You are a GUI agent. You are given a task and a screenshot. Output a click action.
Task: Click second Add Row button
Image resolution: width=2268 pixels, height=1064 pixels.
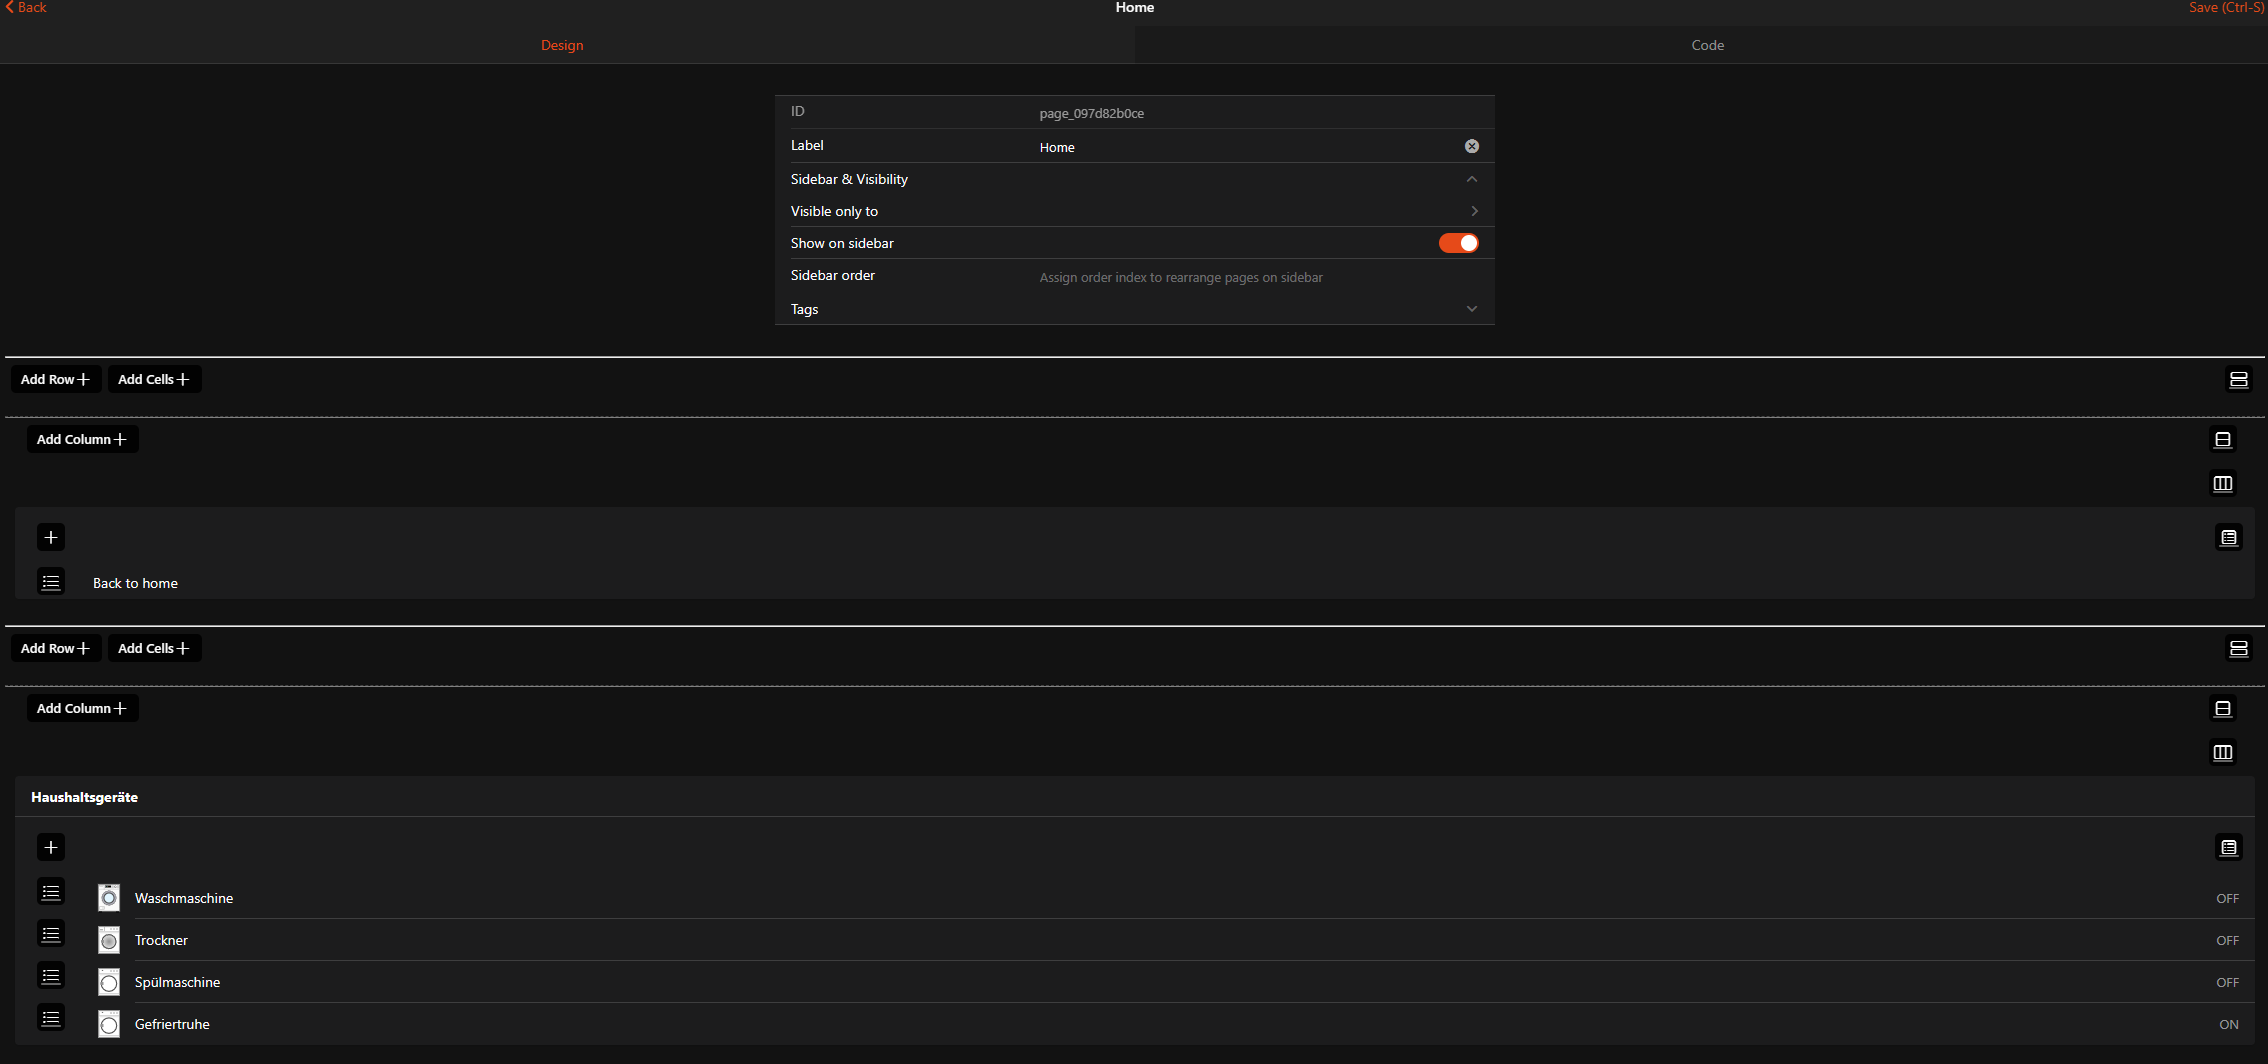[x=56, y=649]
